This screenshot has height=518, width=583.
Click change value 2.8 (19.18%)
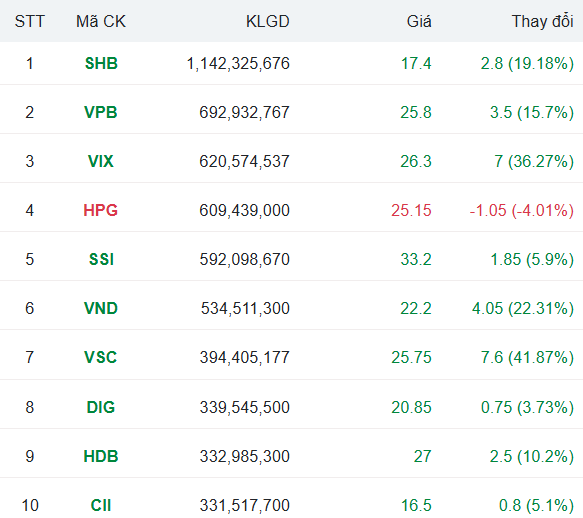click(527, 64)
